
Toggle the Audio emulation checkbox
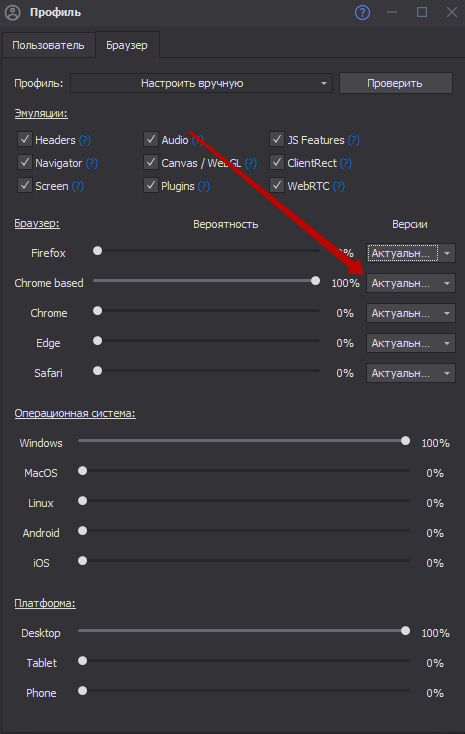(x=151, y=139)
